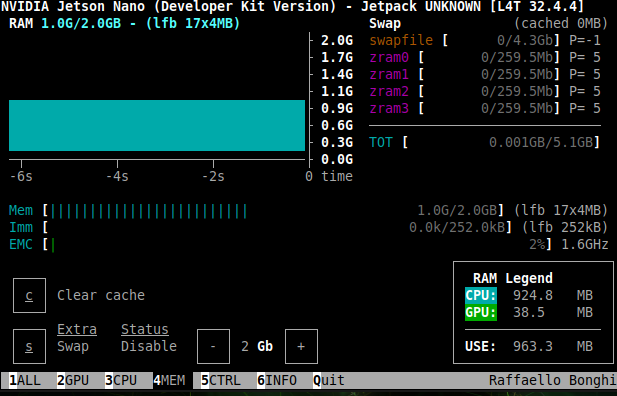Click the green GPU legend swatch

(x=480, y=313)
